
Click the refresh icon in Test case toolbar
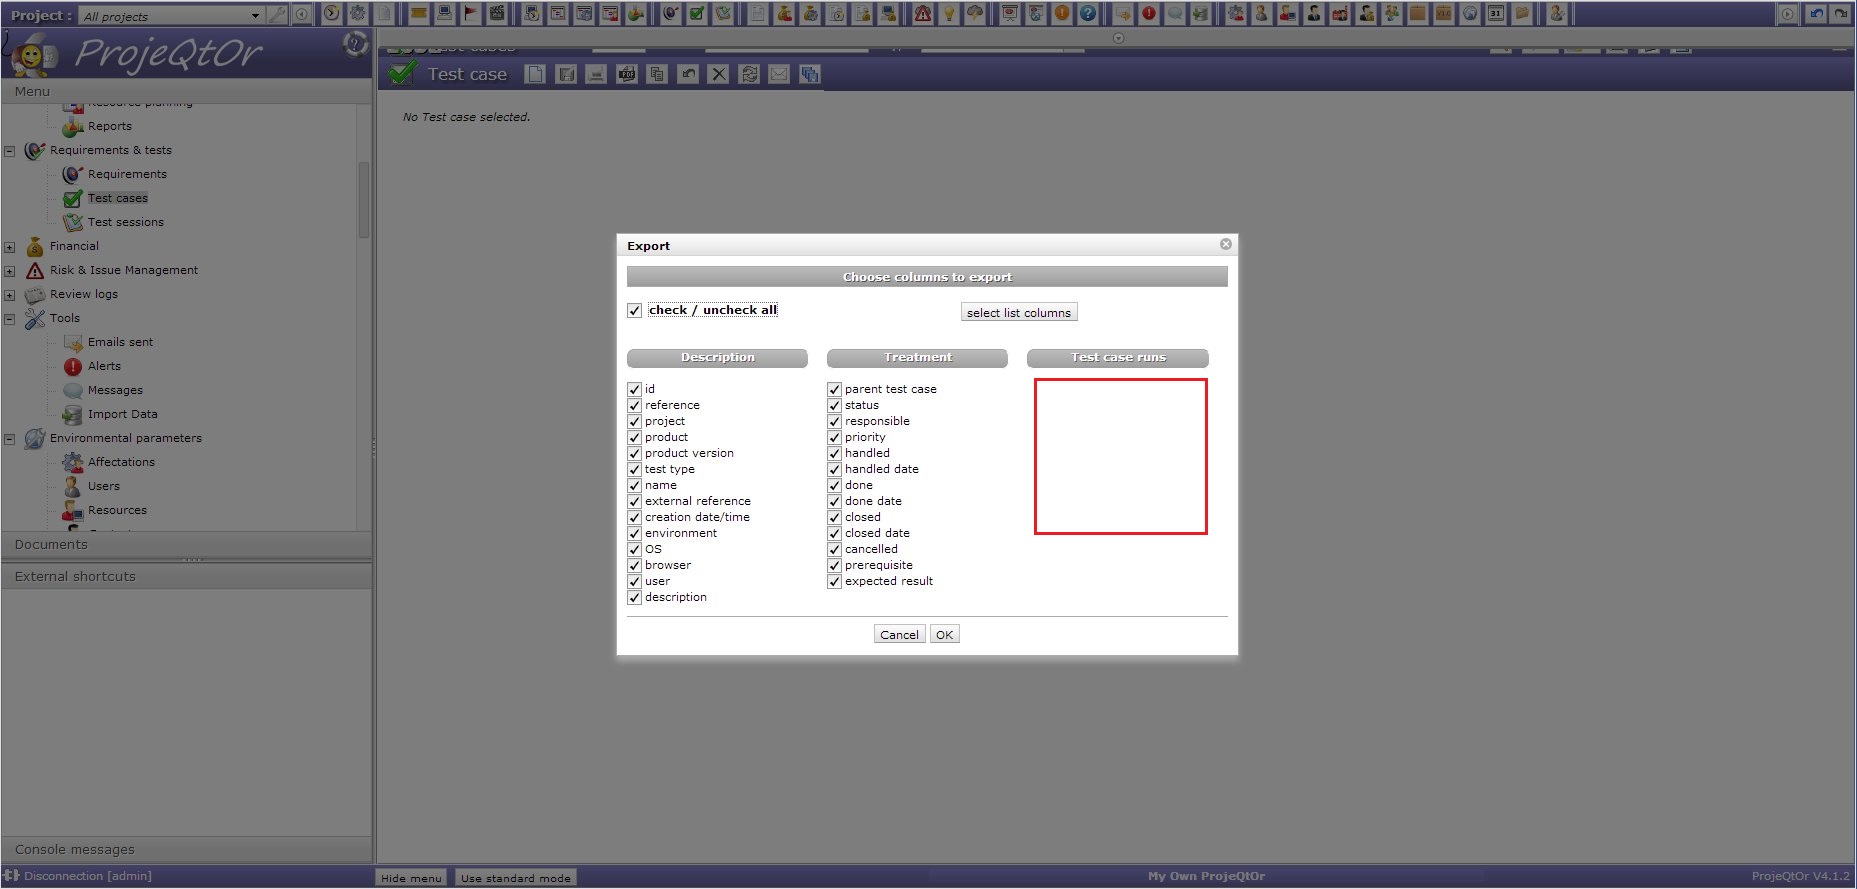(749, 74)
